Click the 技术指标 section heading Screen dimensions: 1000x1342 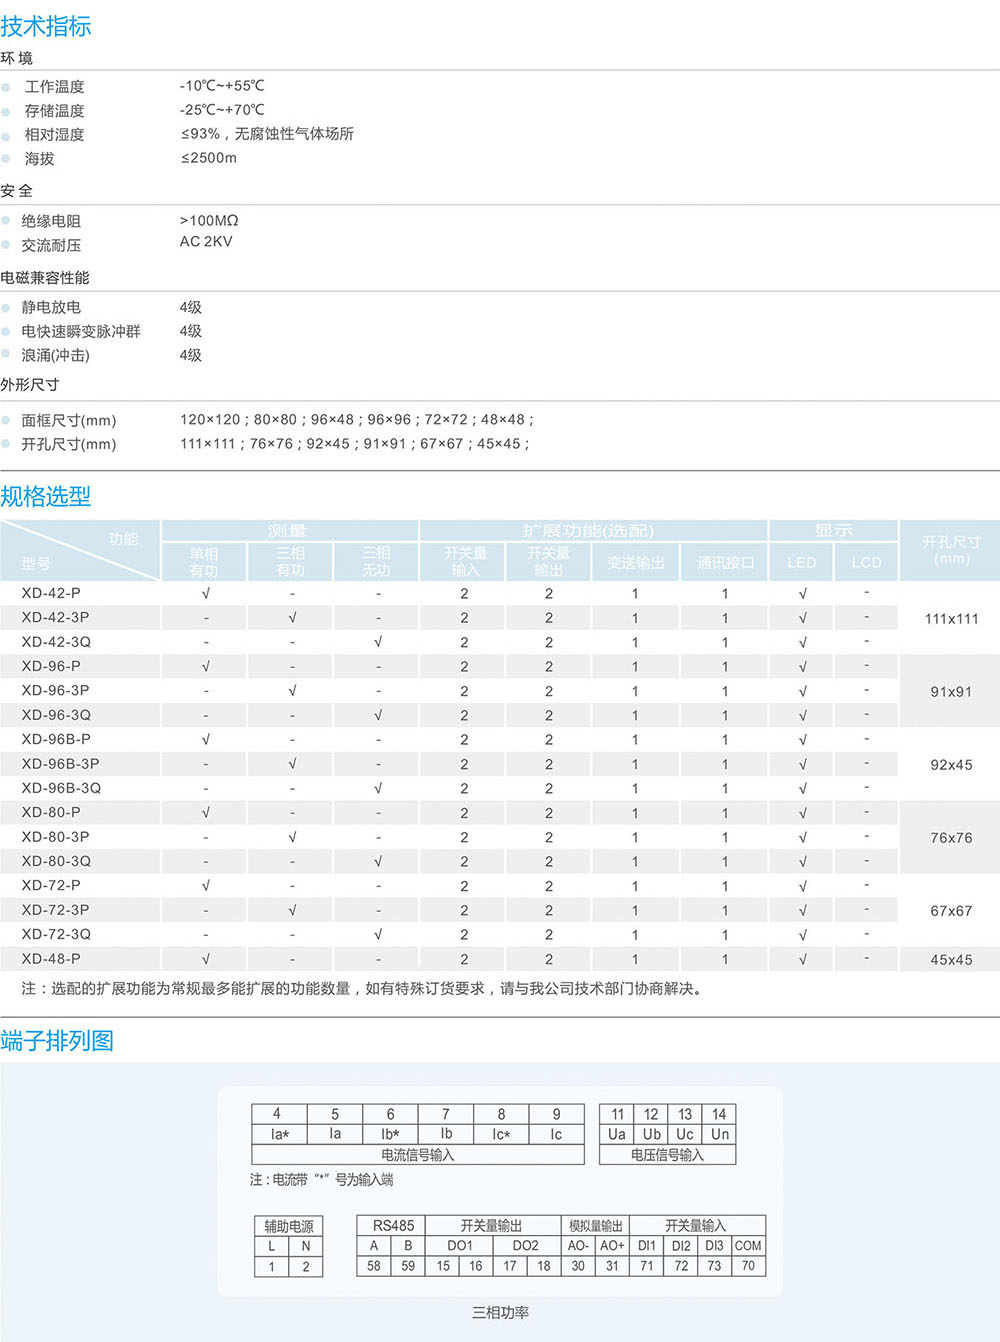(46, 27)
